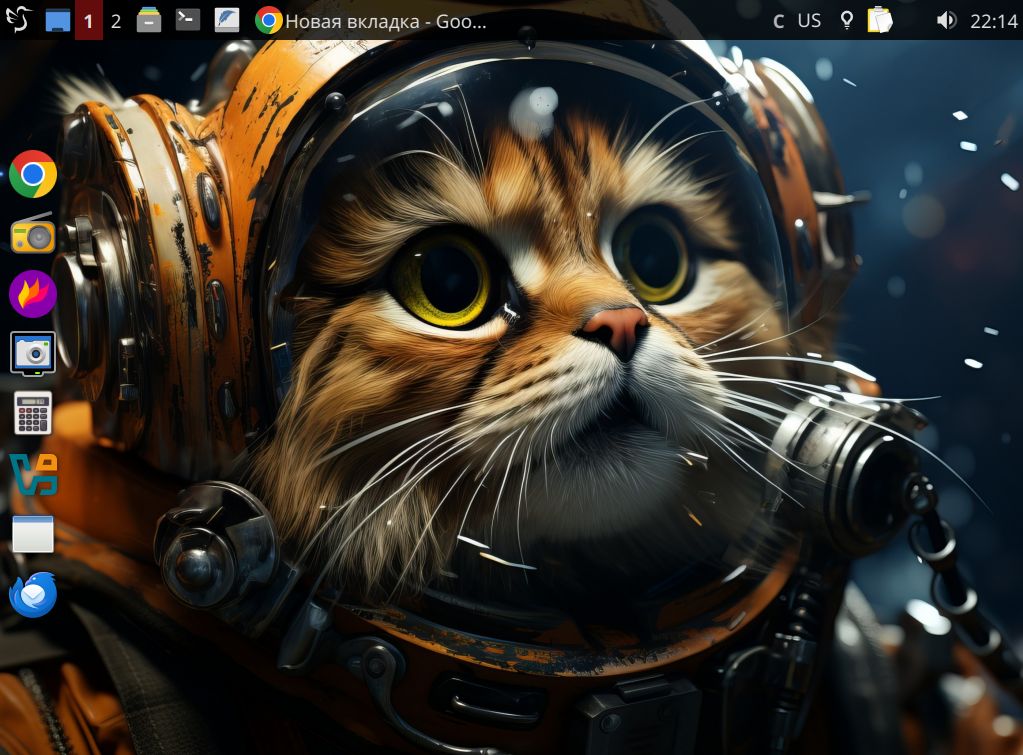Open the yellow radio app in the dock
This screenshot has height=755, width=1023.
click(x=33, y=233)
